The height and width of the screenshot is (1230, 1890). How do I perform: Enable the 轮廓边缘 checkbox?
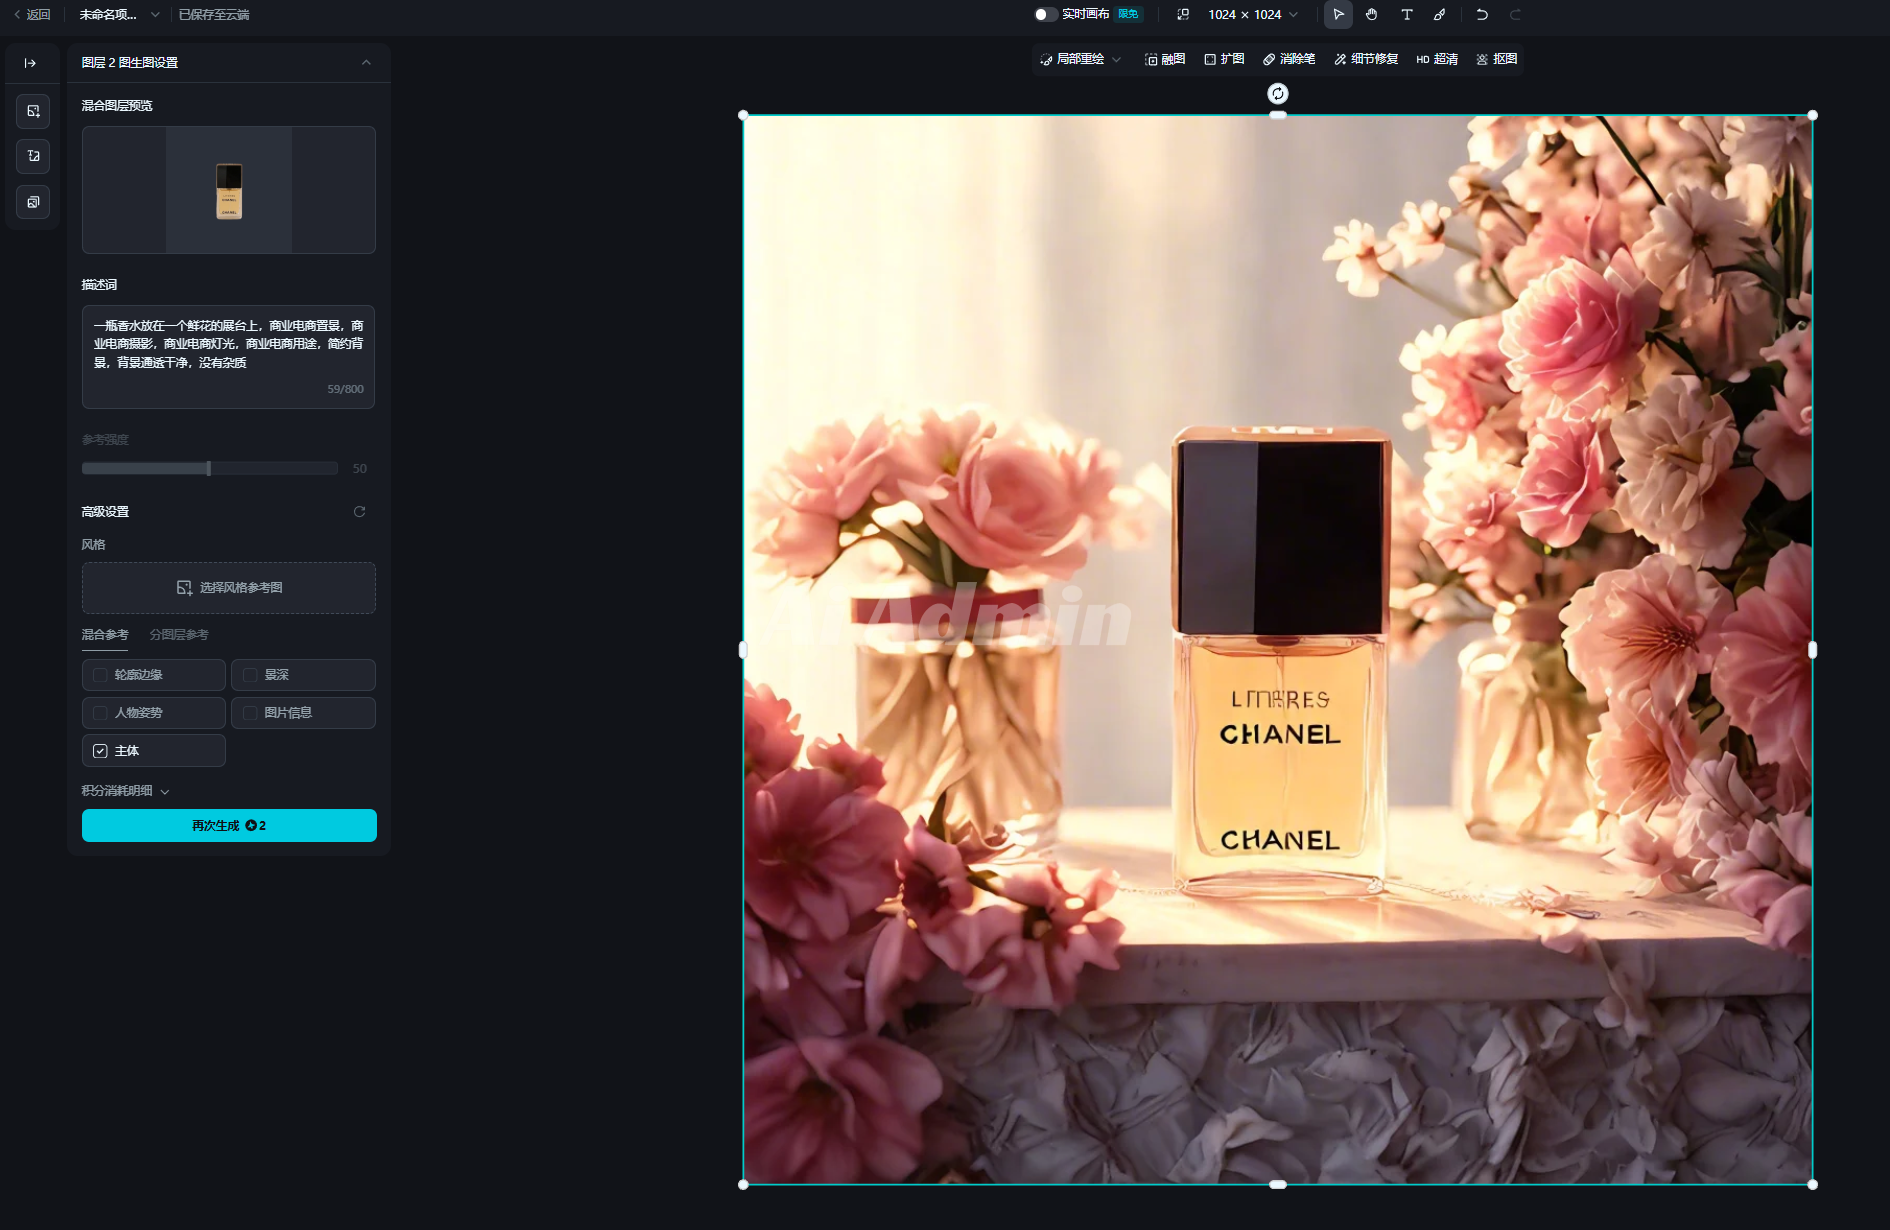pyautogui.click(x=100, y=675)
